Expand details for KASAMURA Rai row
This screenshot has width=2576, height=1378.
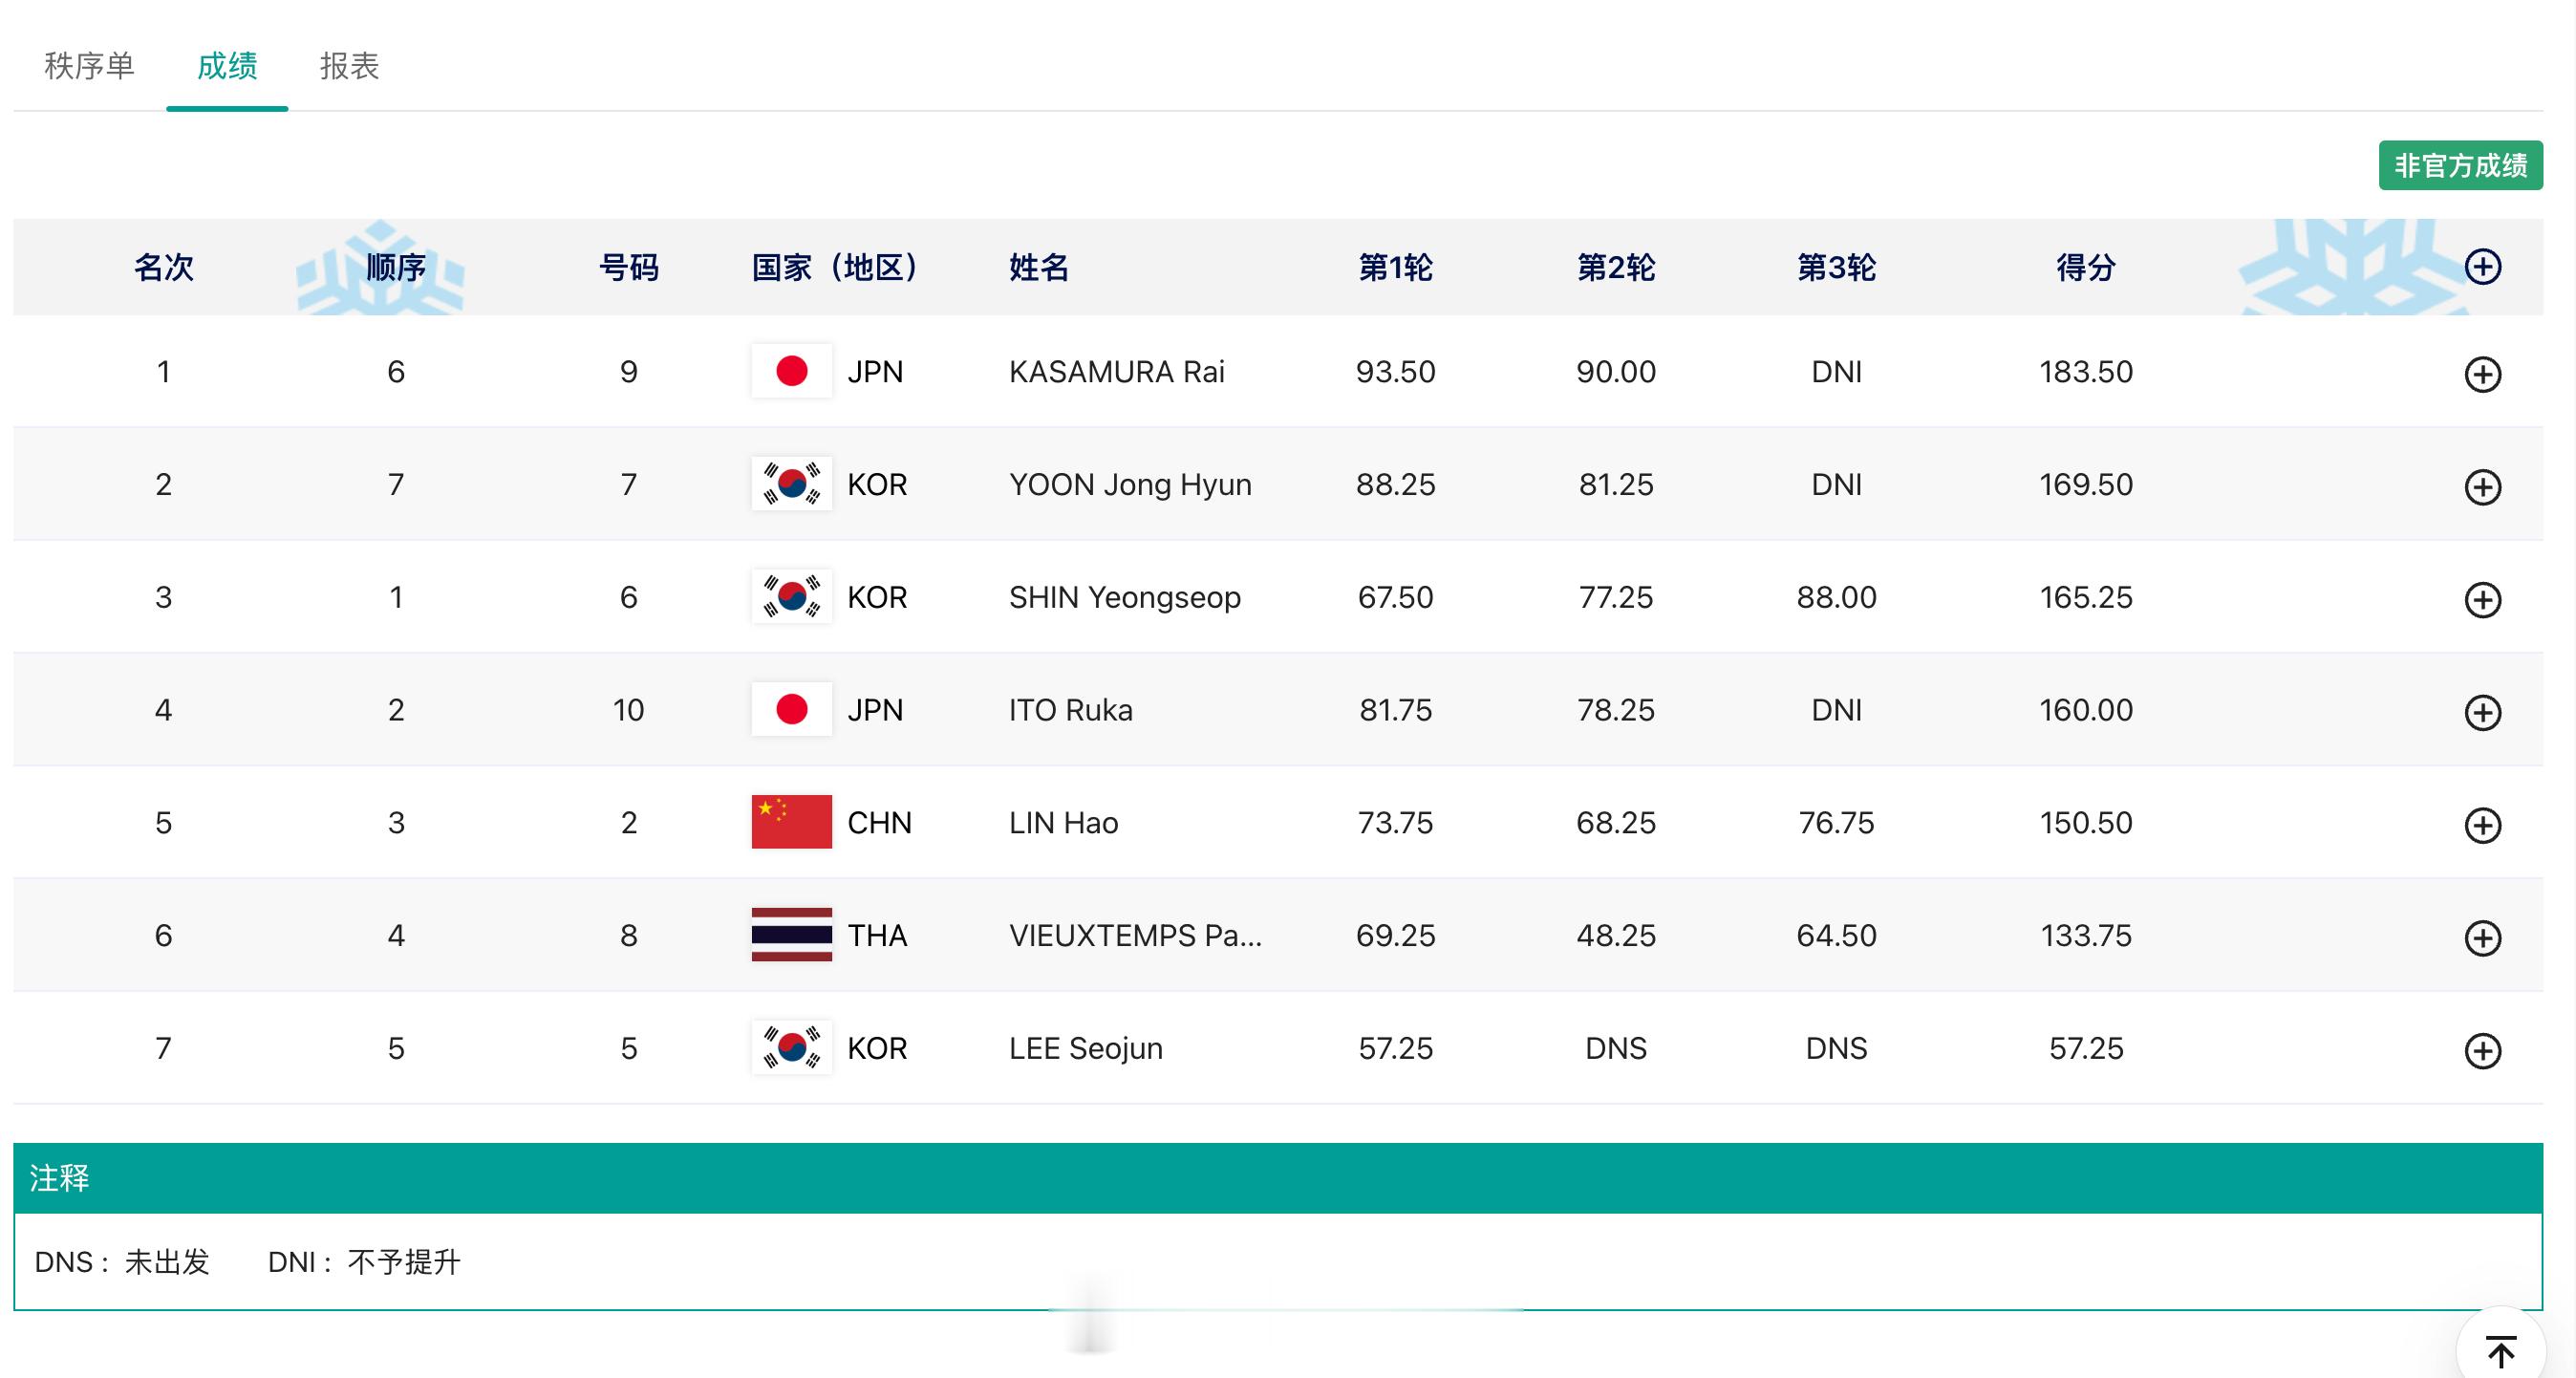(2482, 374)
